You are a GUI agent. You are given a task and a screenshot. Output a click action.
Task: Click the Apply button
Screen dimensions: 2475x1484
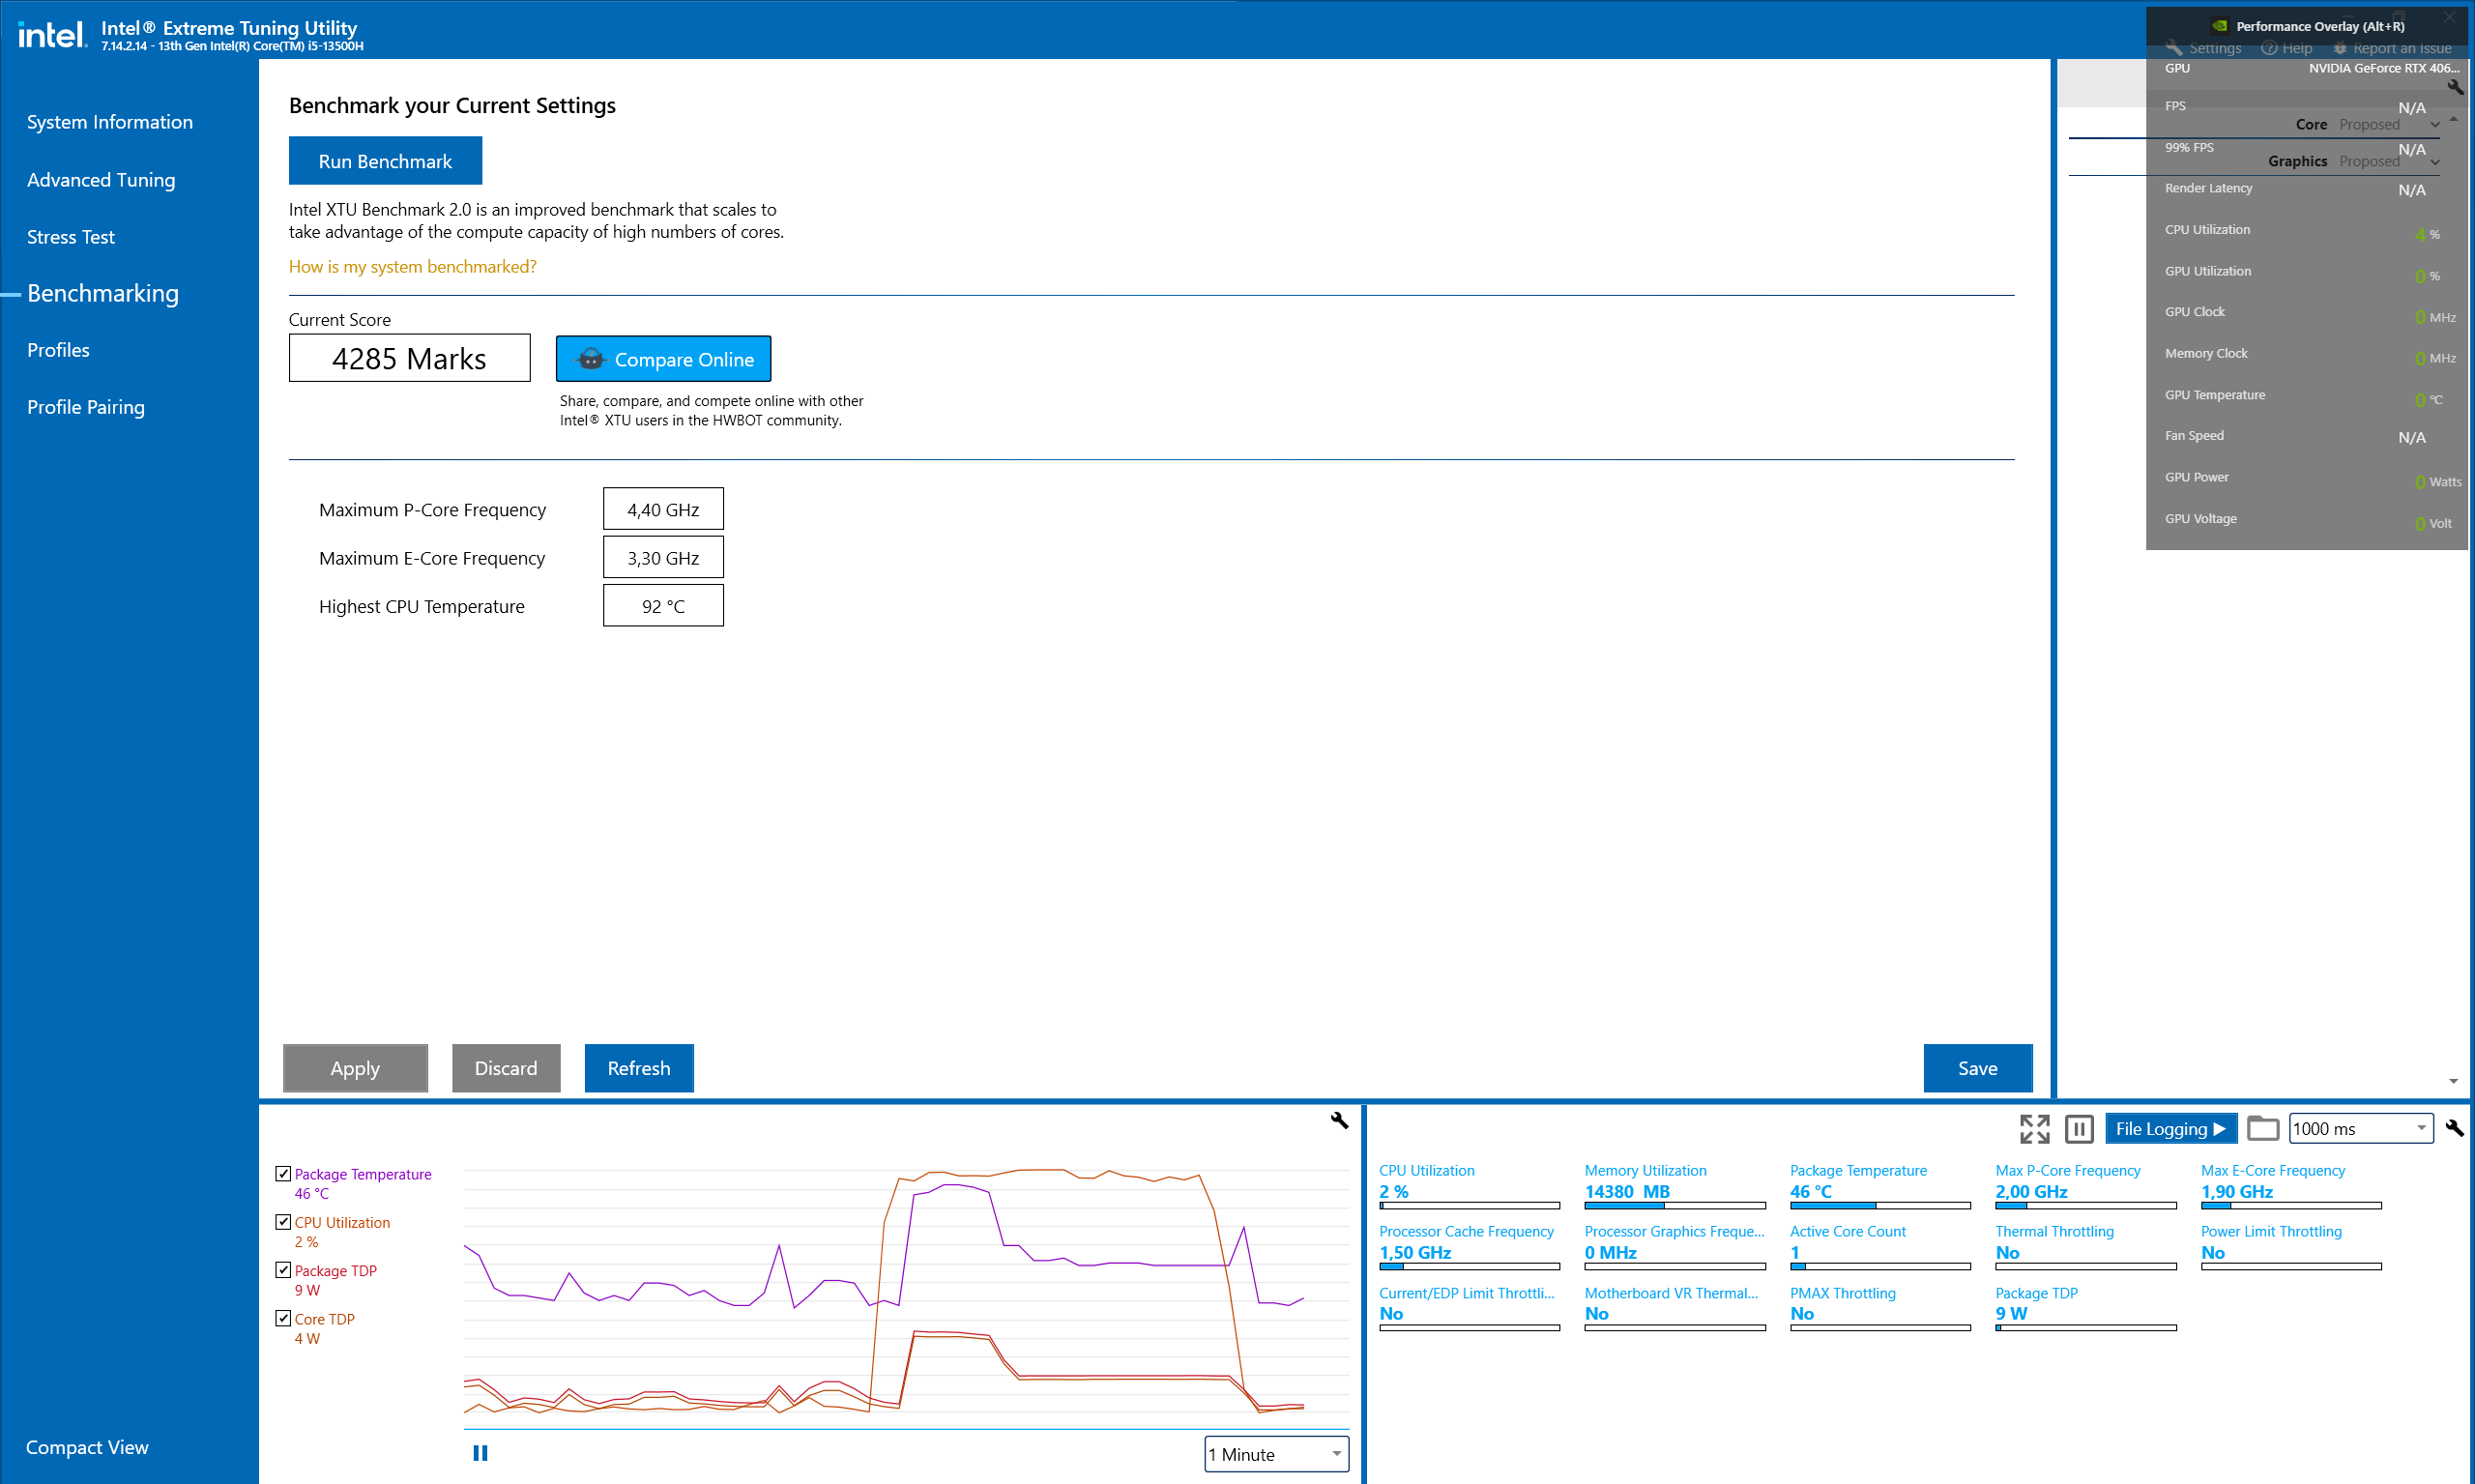point(355,1068)
